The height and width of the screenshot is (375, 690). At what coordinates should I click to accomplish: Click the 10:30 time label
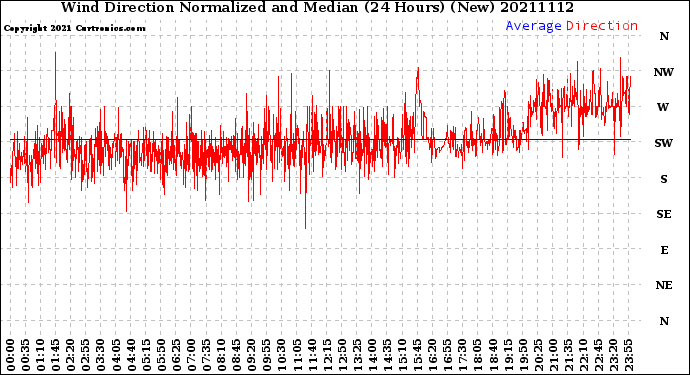tap(282, 355)
